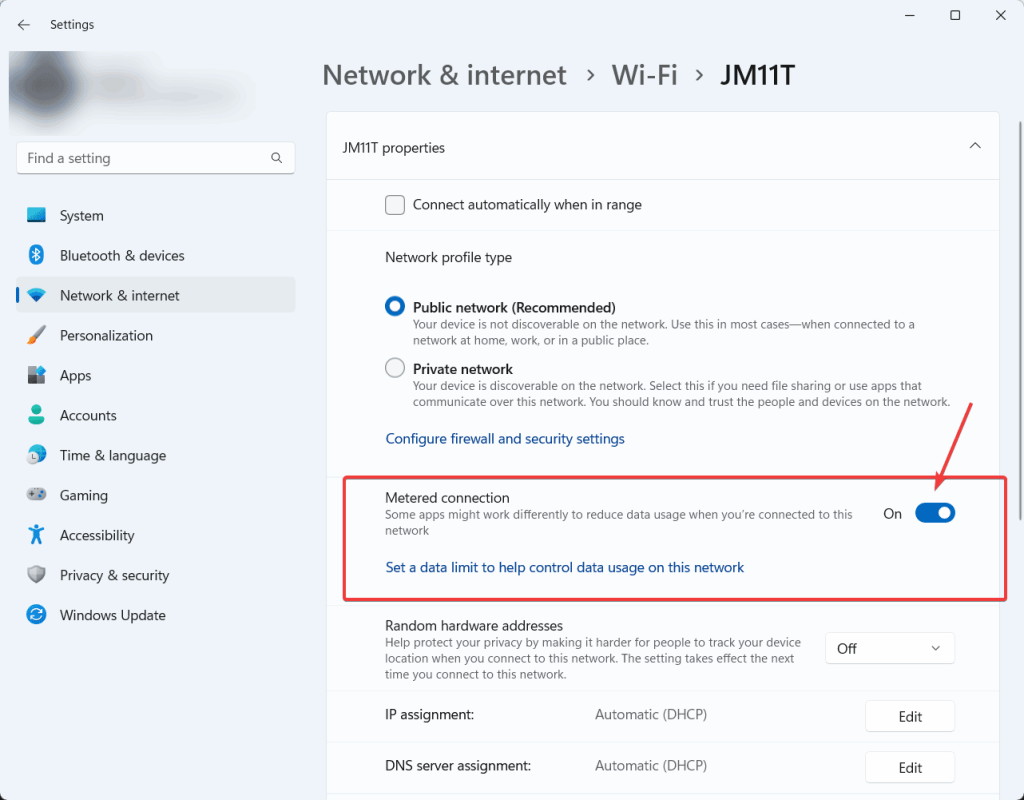This screenshot has height=800, width=1024.
Task: Click the Accessibility icon in the sidebar
Action: (36, 535)
